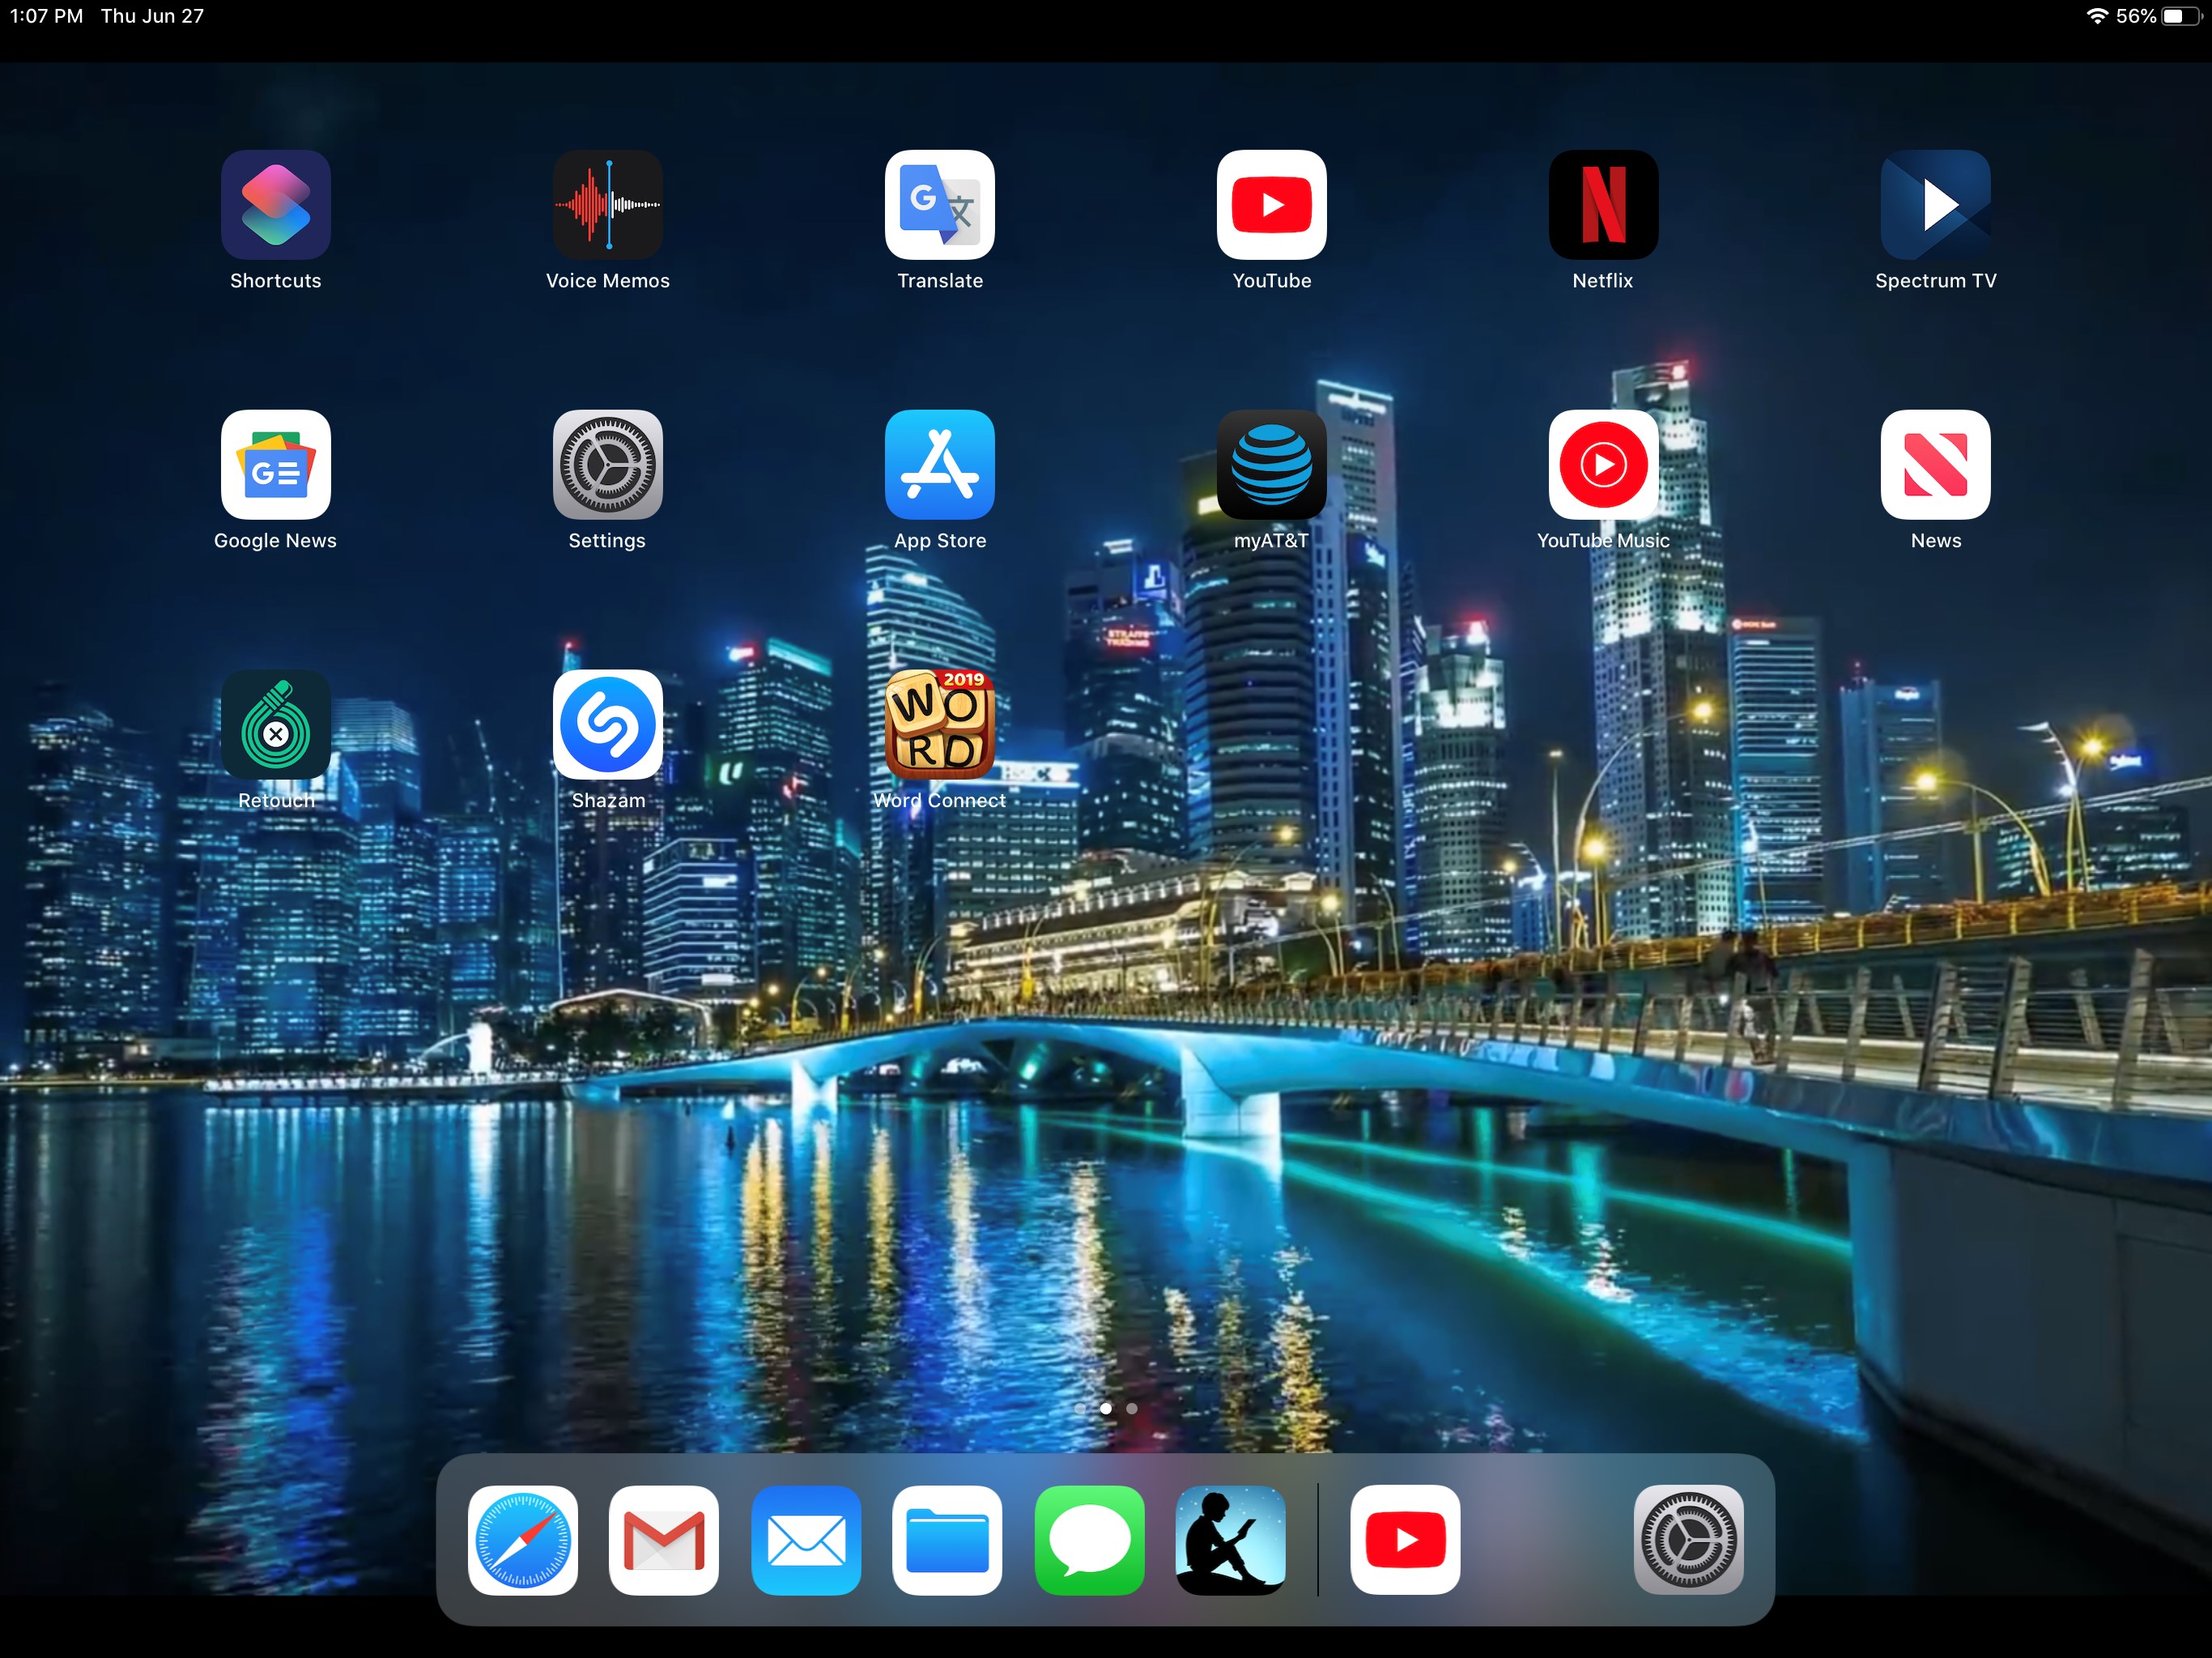Screen dimensions: 2212x1658
Task: Tap the "Shazam" label
Action: tap(608, 801)
